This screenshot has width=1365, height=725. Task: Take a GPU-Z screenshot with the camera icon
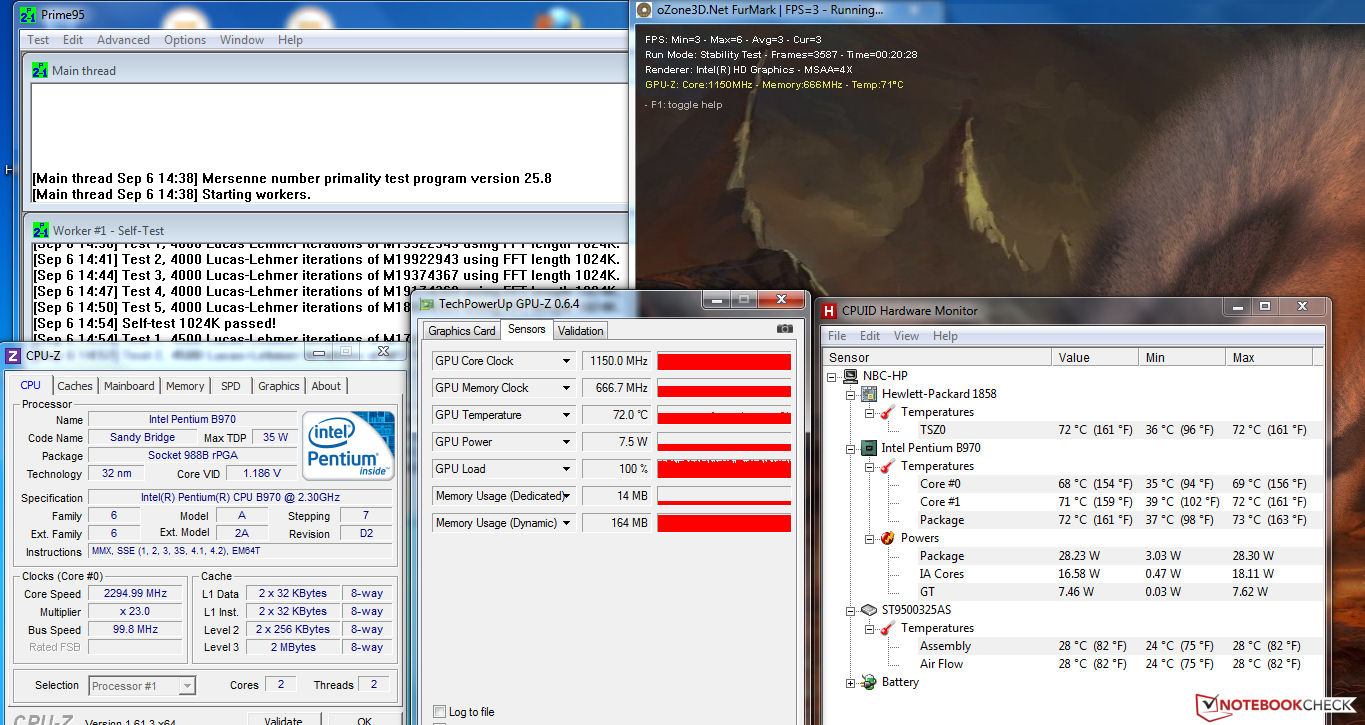click(785, 329)
